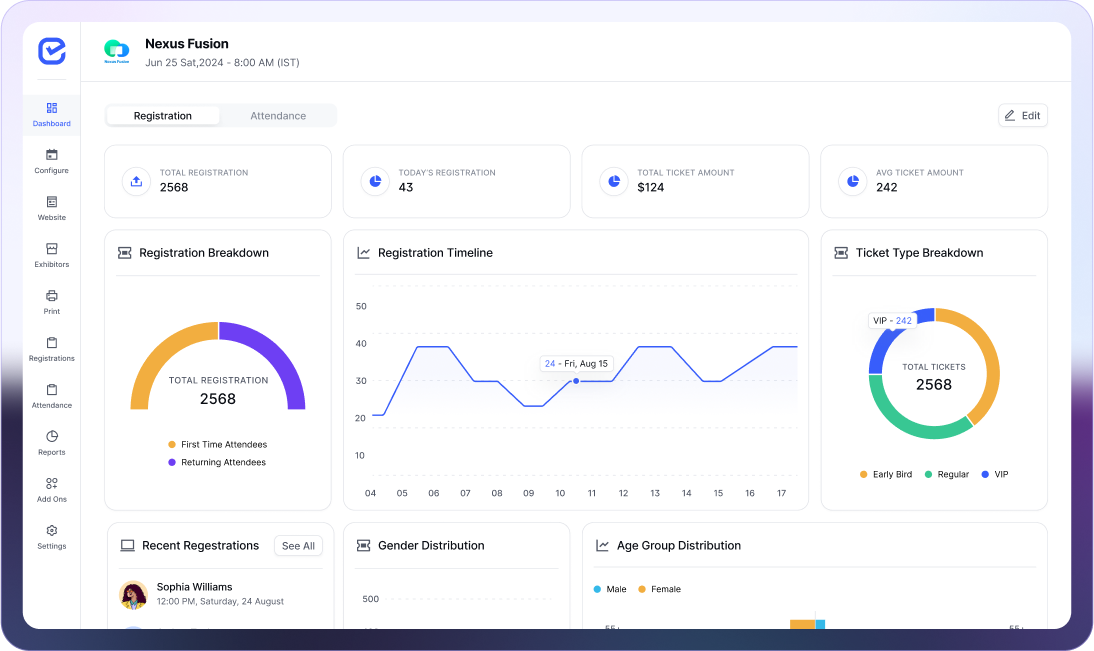Select the Registrations sidebar icon

(51, 345)
